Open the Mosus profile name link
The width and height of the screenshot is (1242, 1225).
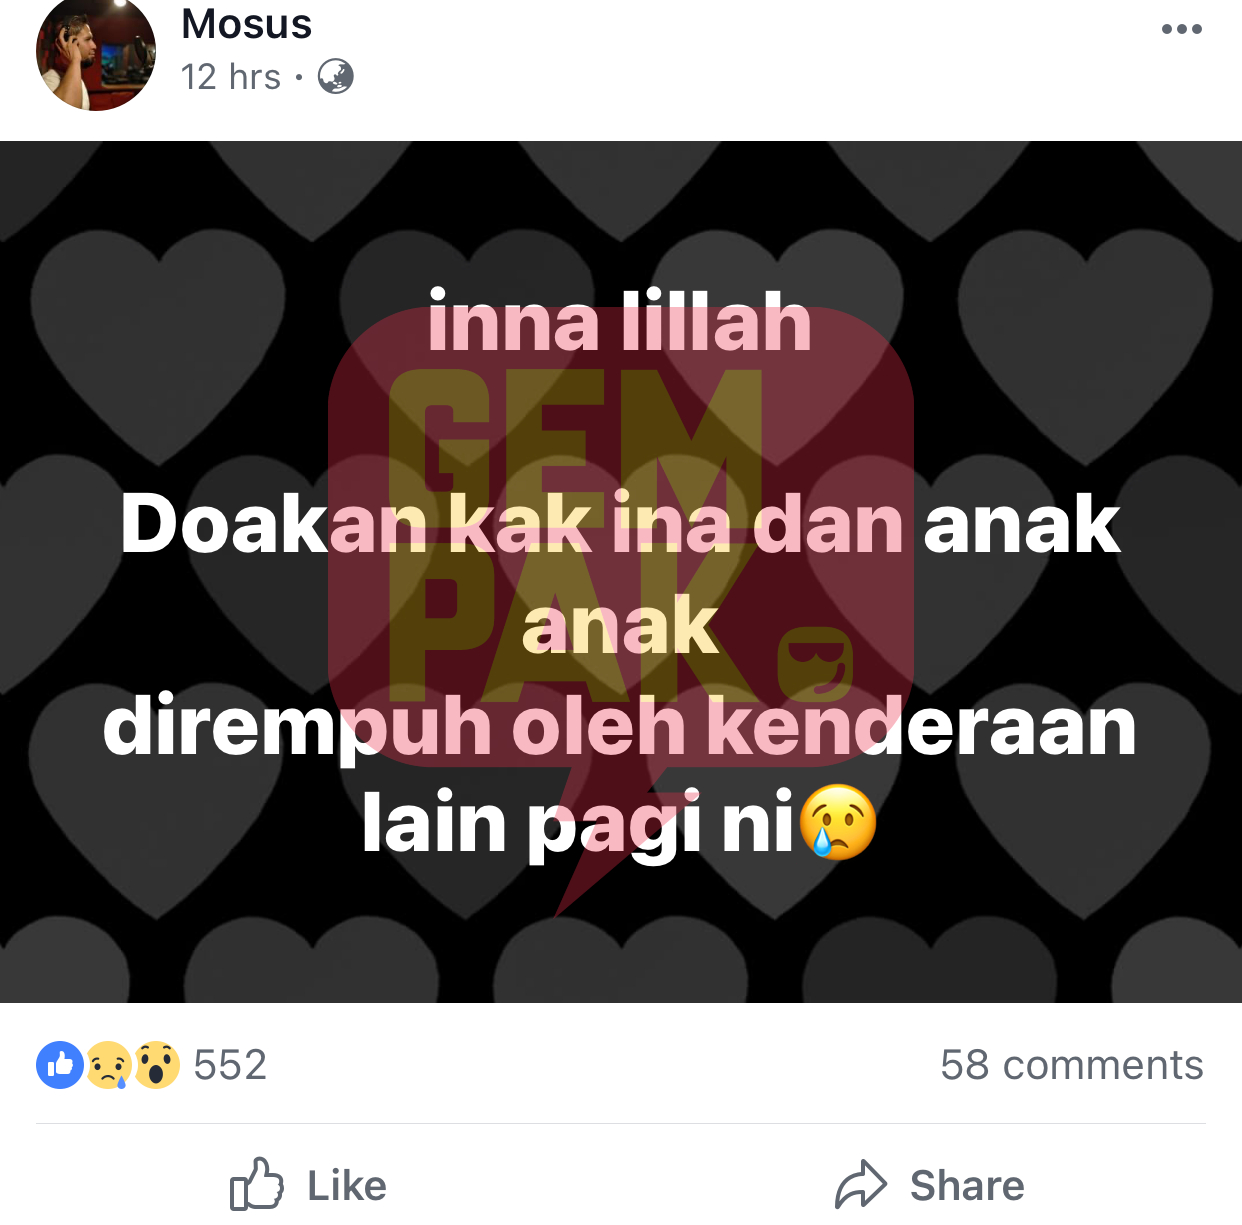pos(246,24)
